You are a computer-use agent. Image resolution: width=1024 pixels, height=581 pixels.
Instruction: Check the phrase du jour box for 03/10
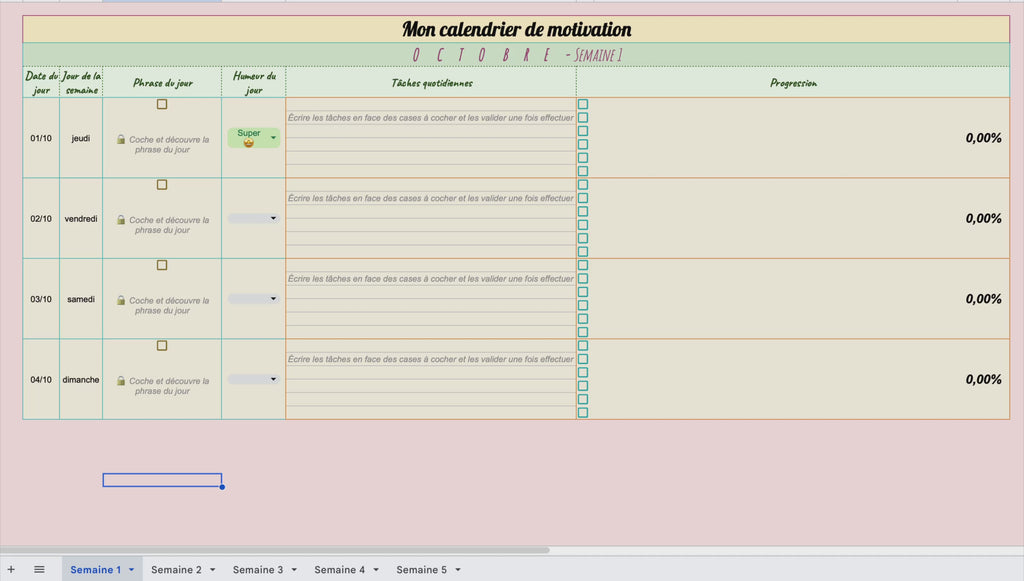coord(162,265)
